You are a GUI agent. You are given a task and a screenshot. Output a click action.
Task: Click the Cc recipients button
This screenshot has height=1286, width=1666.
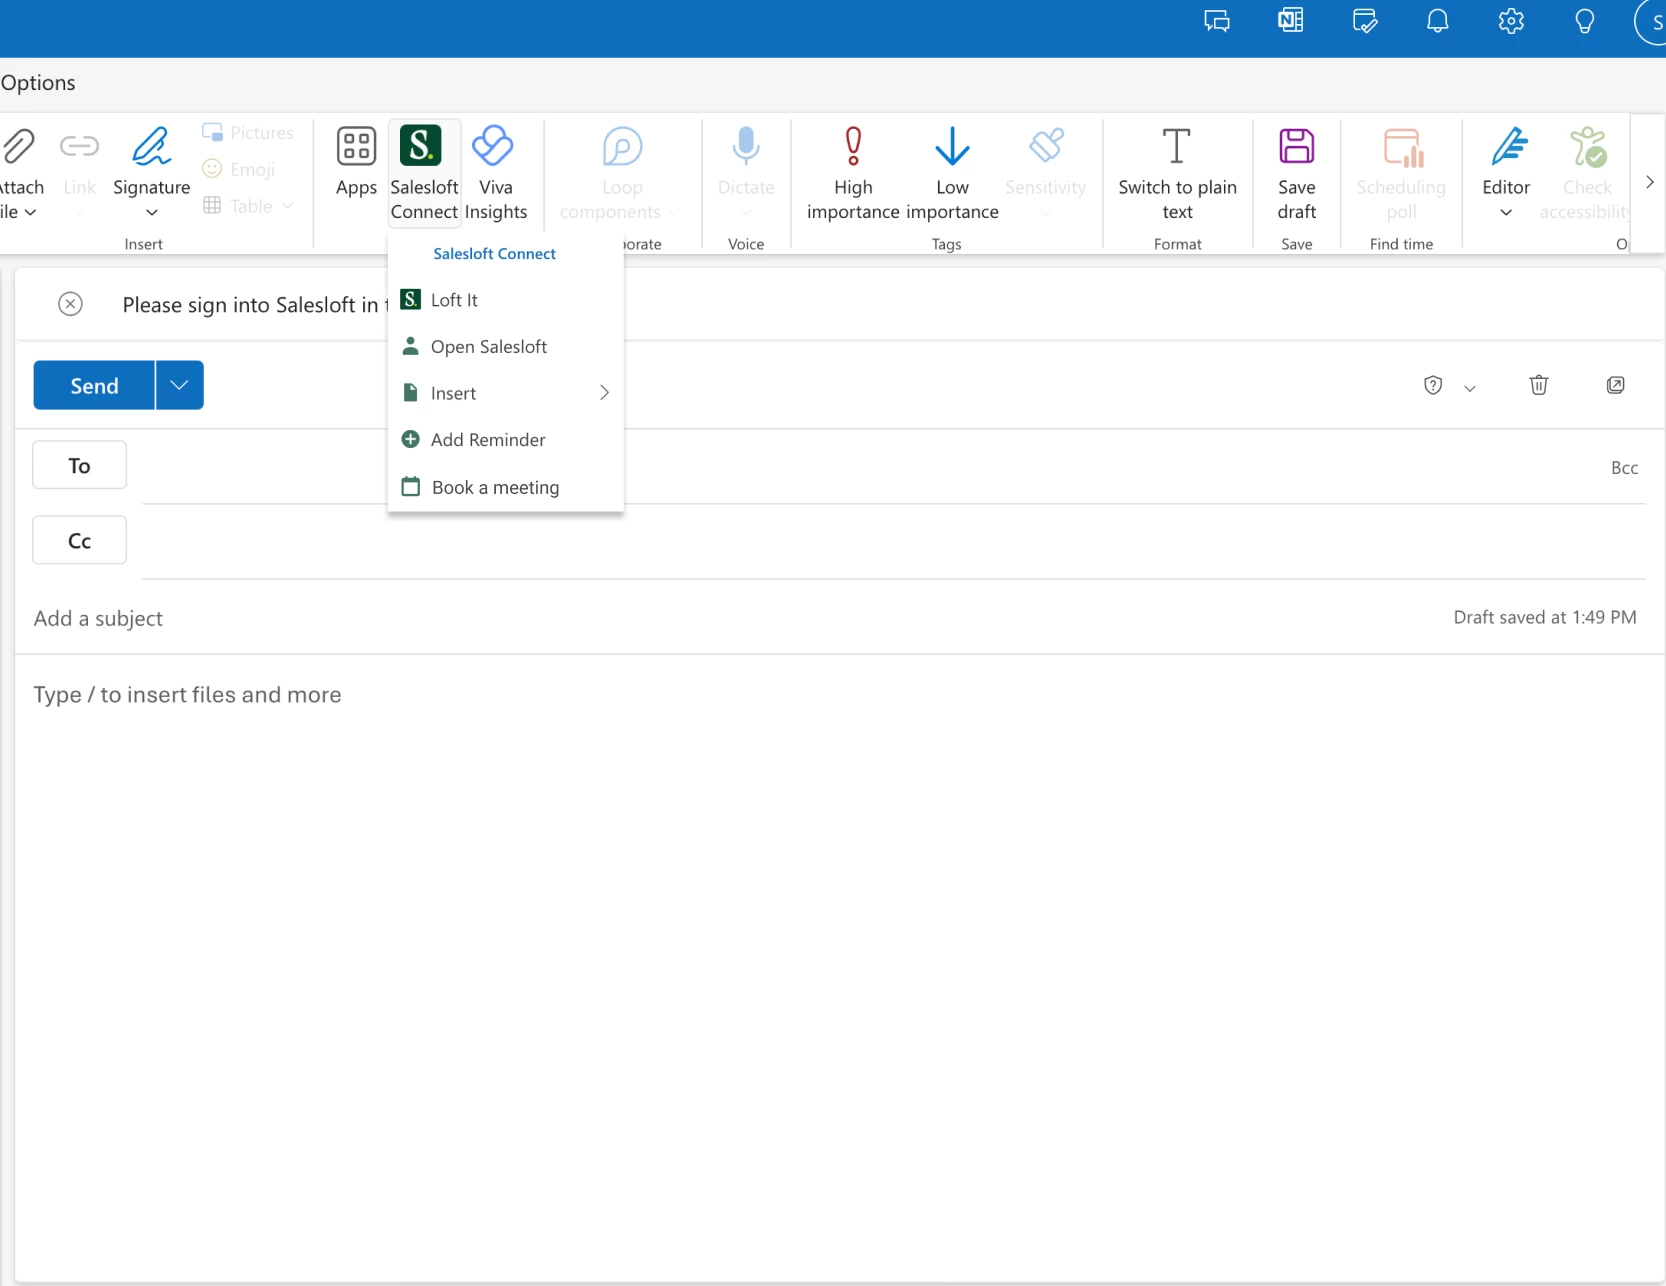click(79, 540)
